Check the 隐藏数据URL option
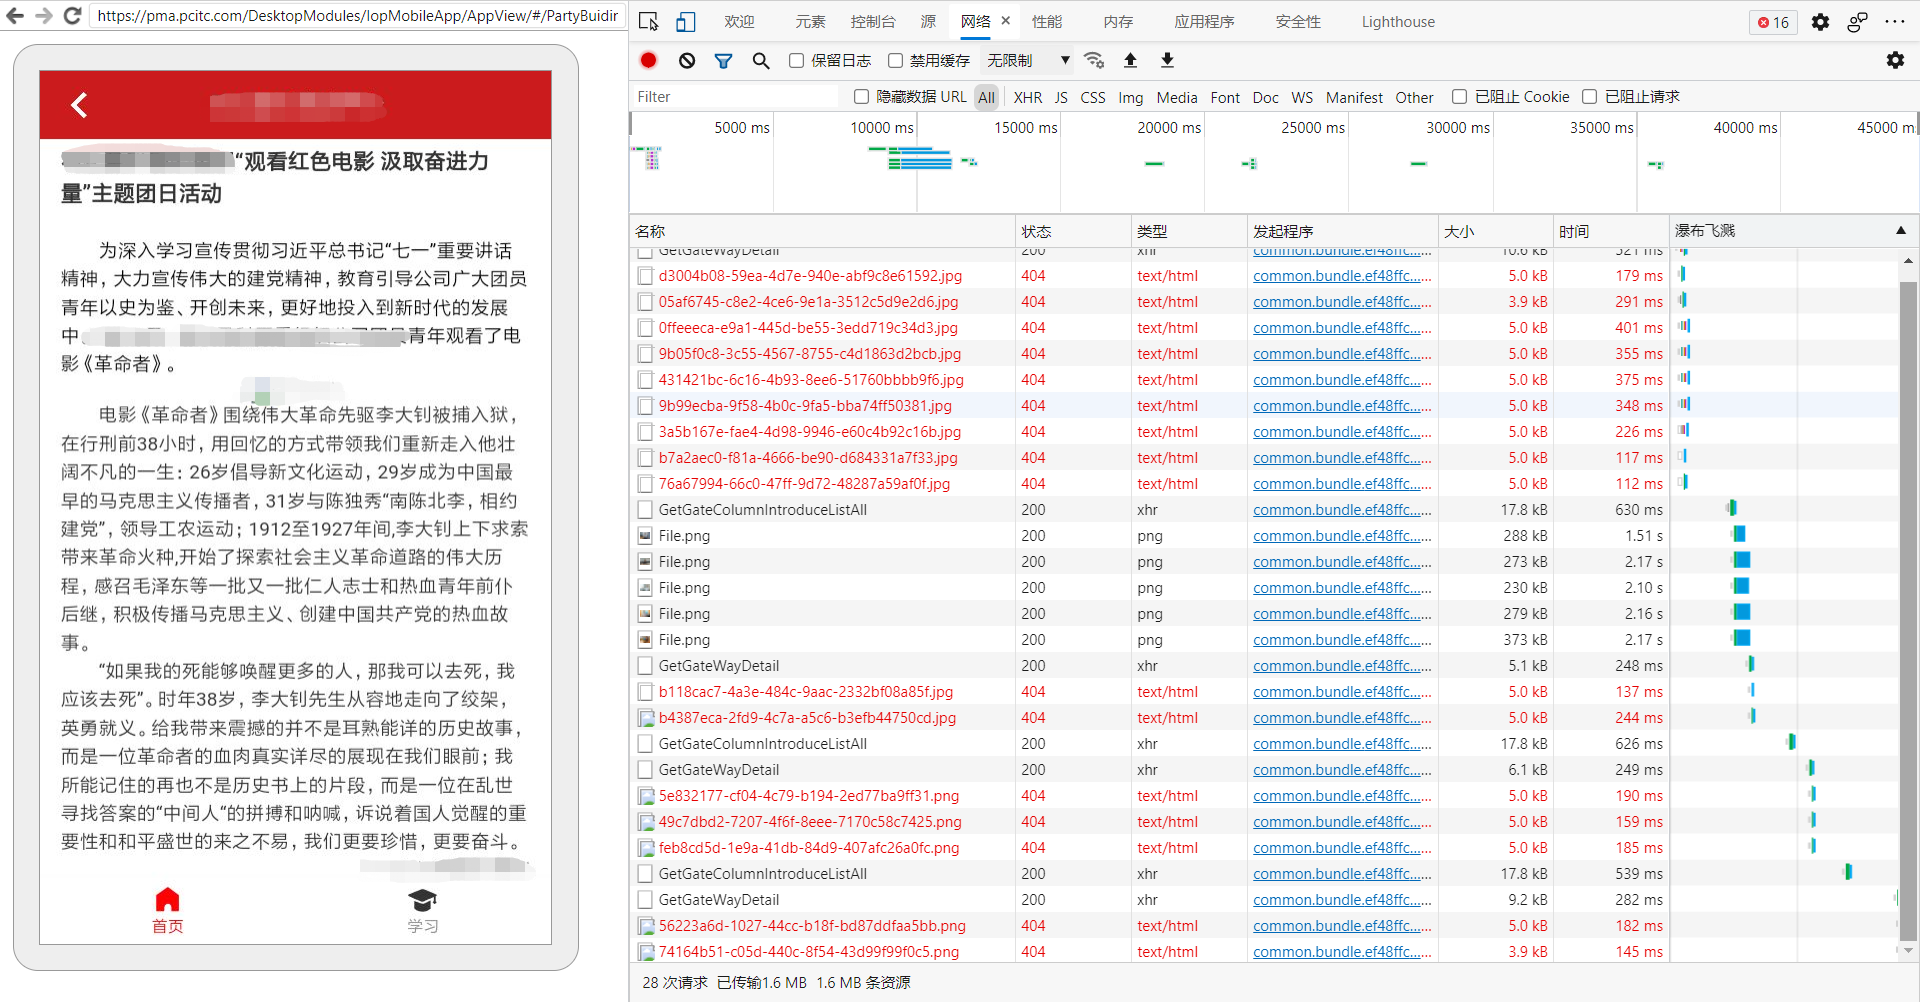This screenshot has height=1002, width=1920. [x=860, y=96]
